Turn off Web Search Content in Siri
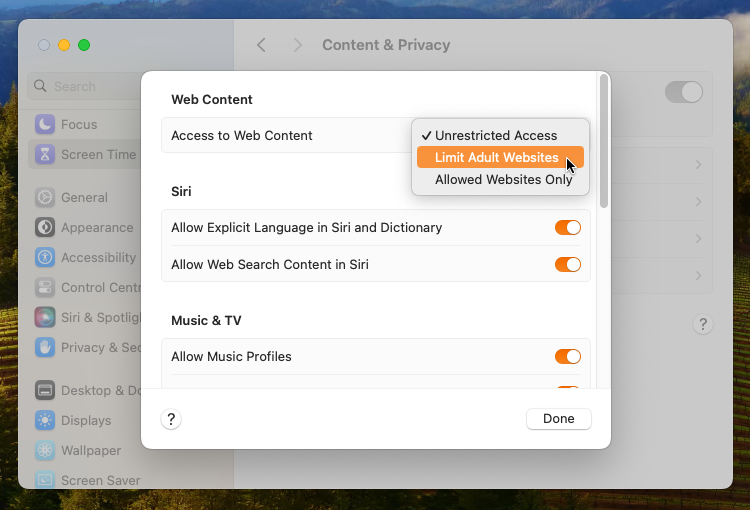 point(567,264)
